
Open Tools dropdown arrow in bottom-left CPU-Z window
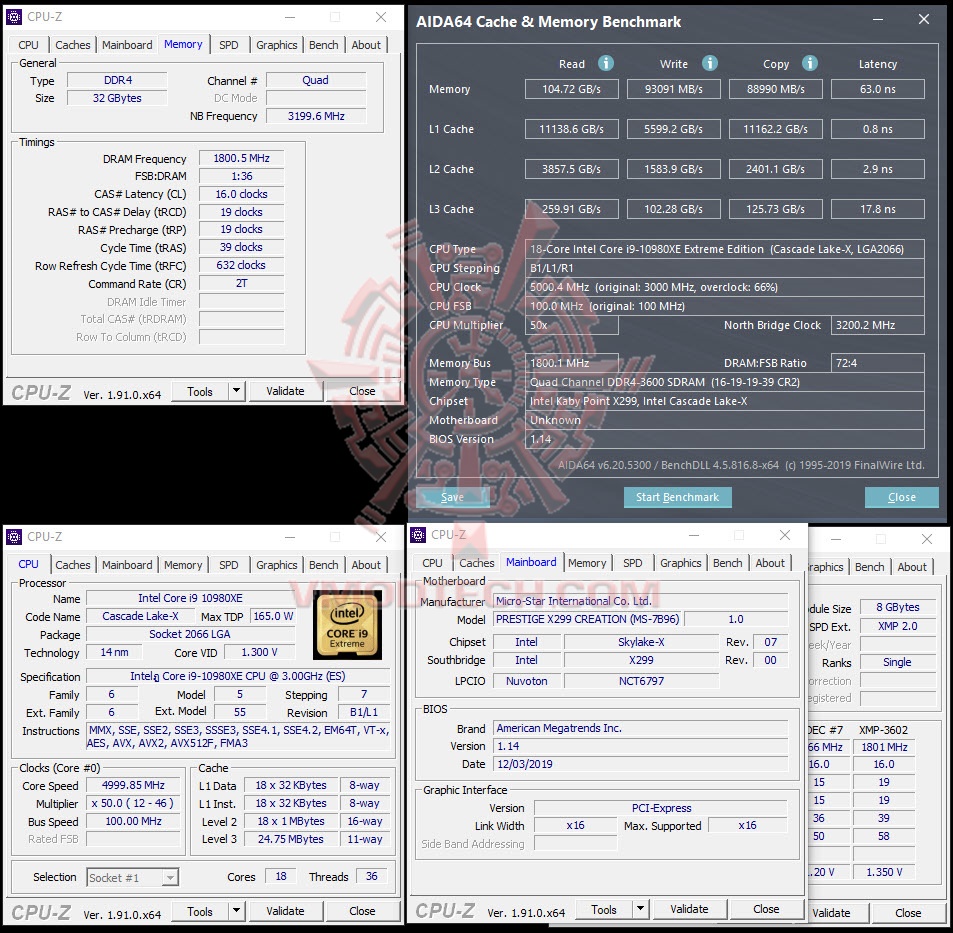(x=237, y=911)
